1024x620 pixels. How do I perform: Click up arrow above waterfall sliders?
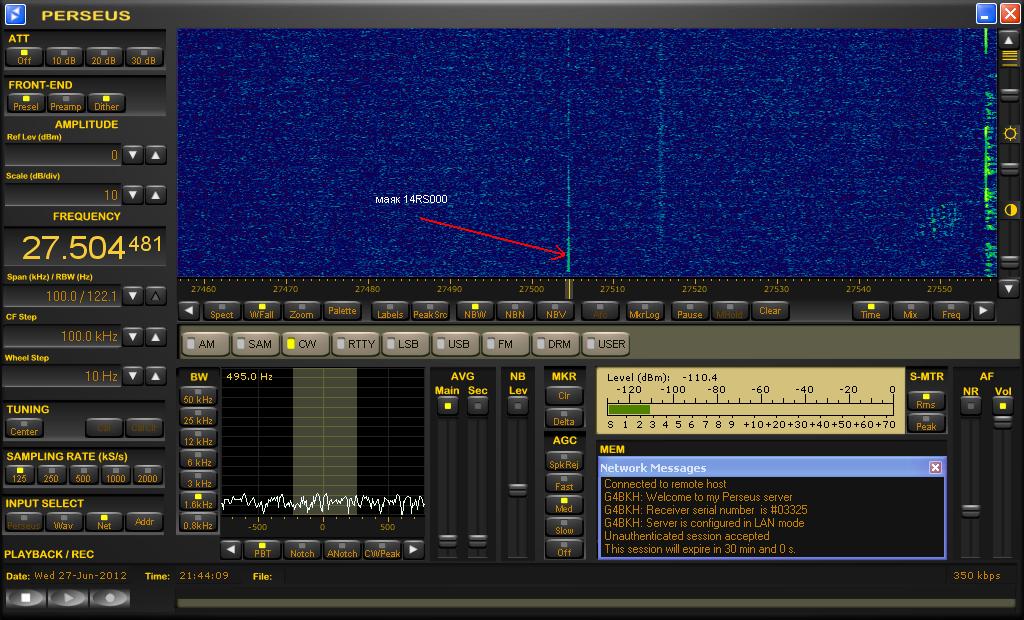(1009, 40)
